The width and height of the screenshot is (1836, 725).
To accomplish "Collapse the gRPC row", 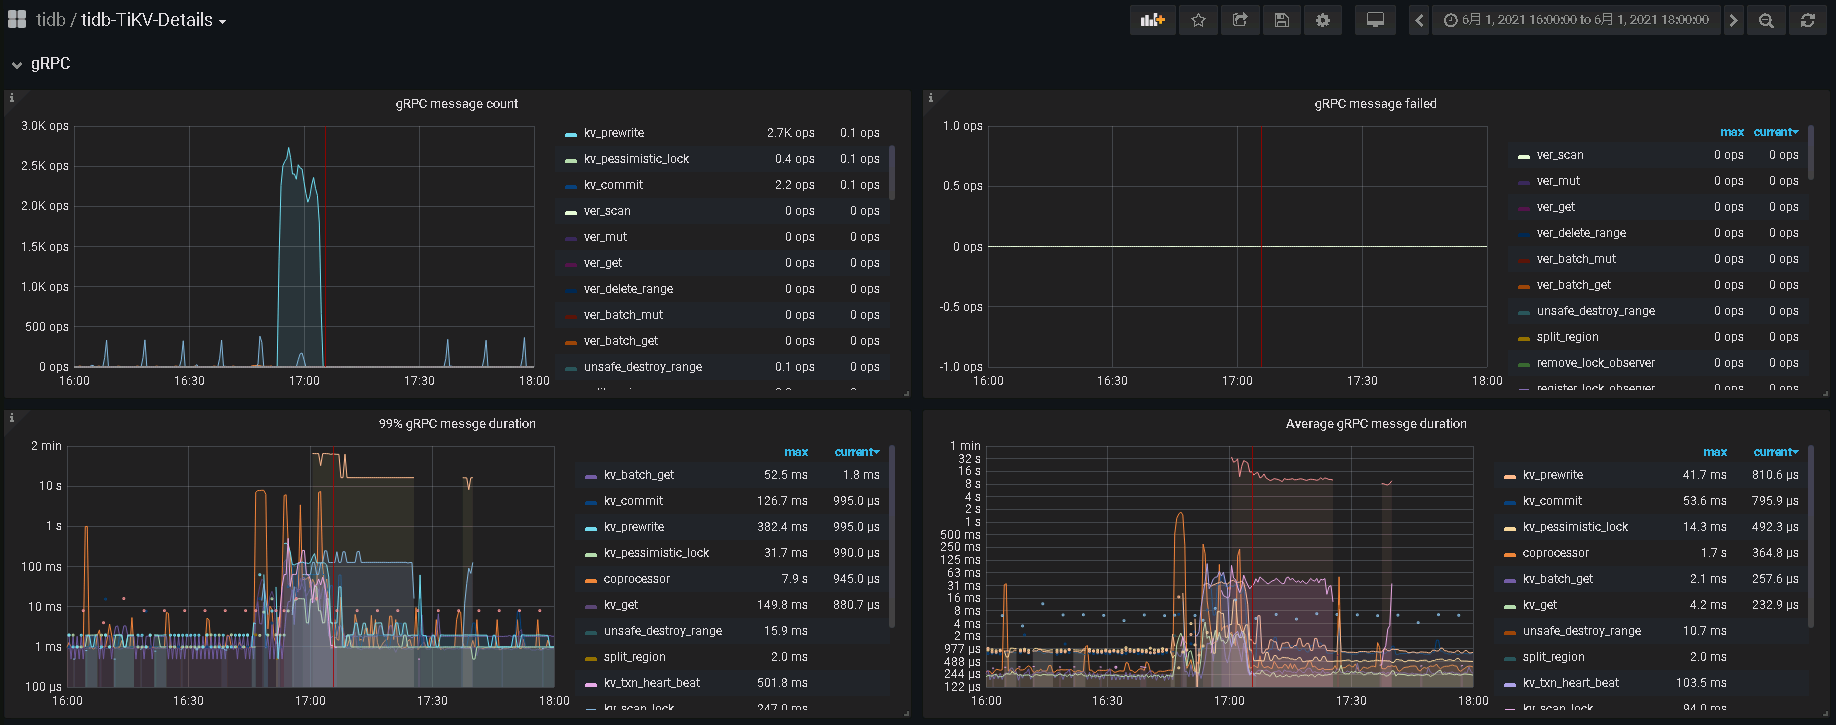I will 50,64.
